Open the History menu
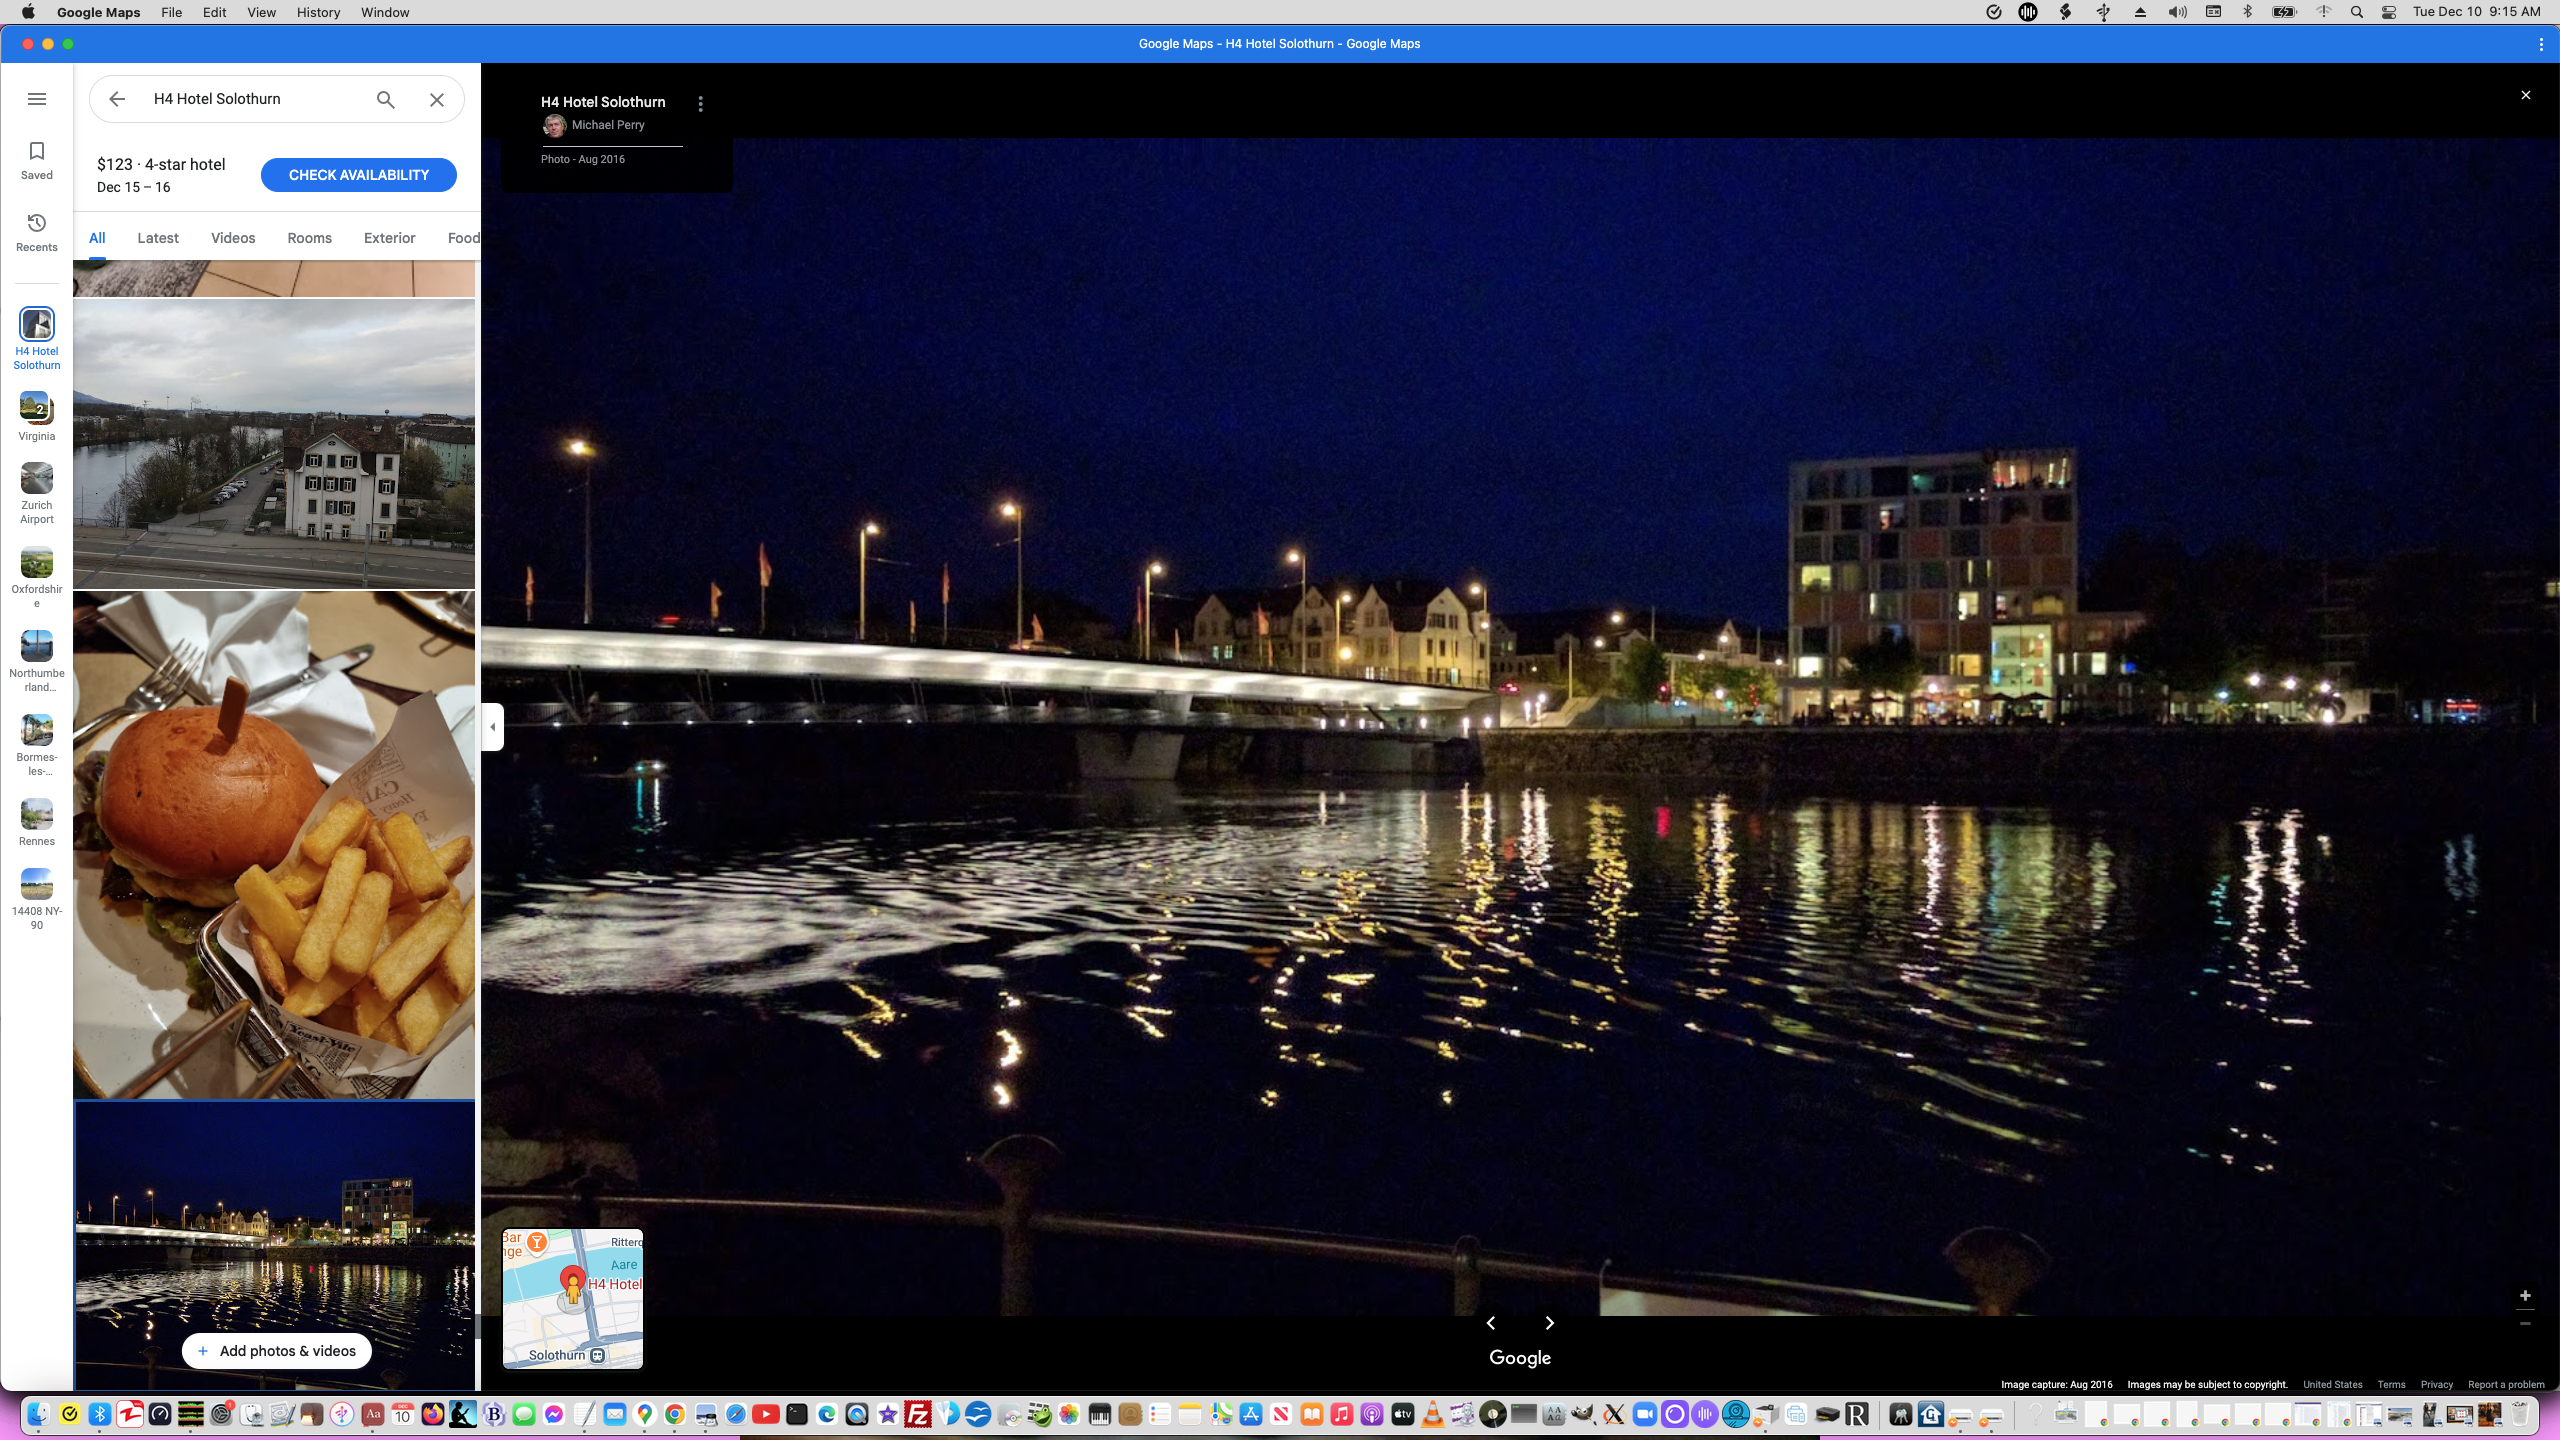 point(318,12)
